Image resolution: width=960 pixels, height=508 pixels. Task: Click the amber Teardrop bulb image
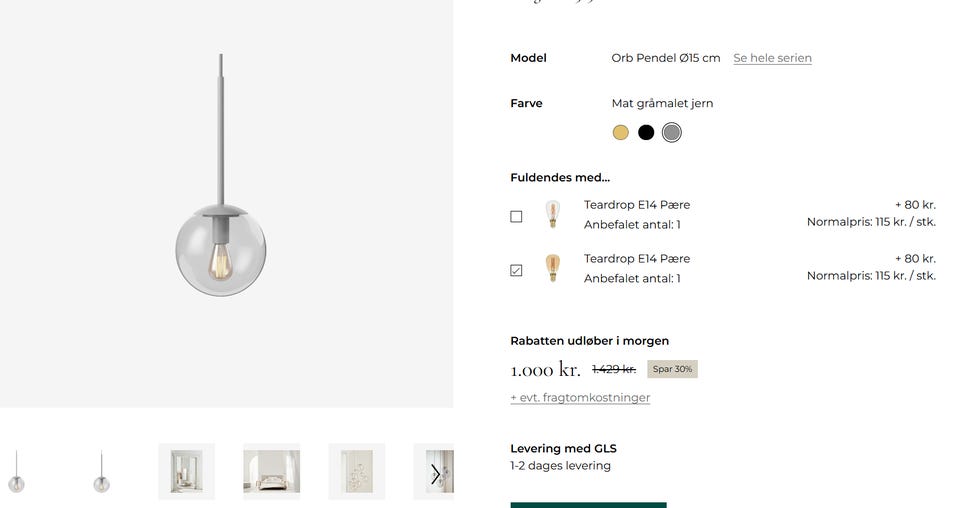tap(552, 269)
